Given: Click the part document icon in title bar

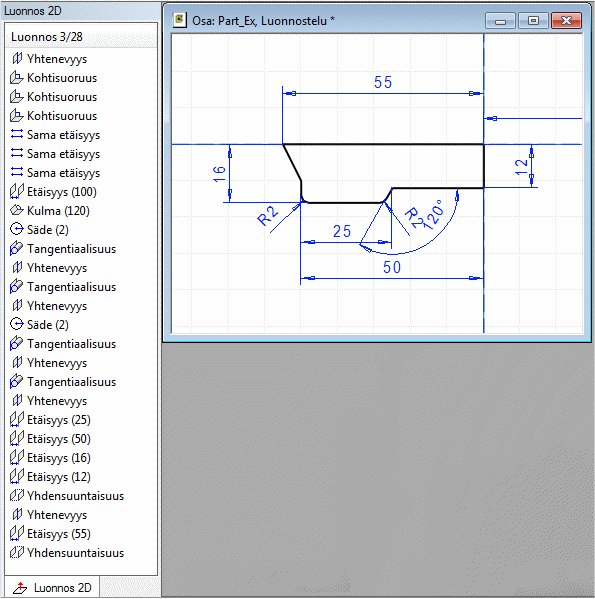Looking at the screenshot, I should [x=179, y=20].
